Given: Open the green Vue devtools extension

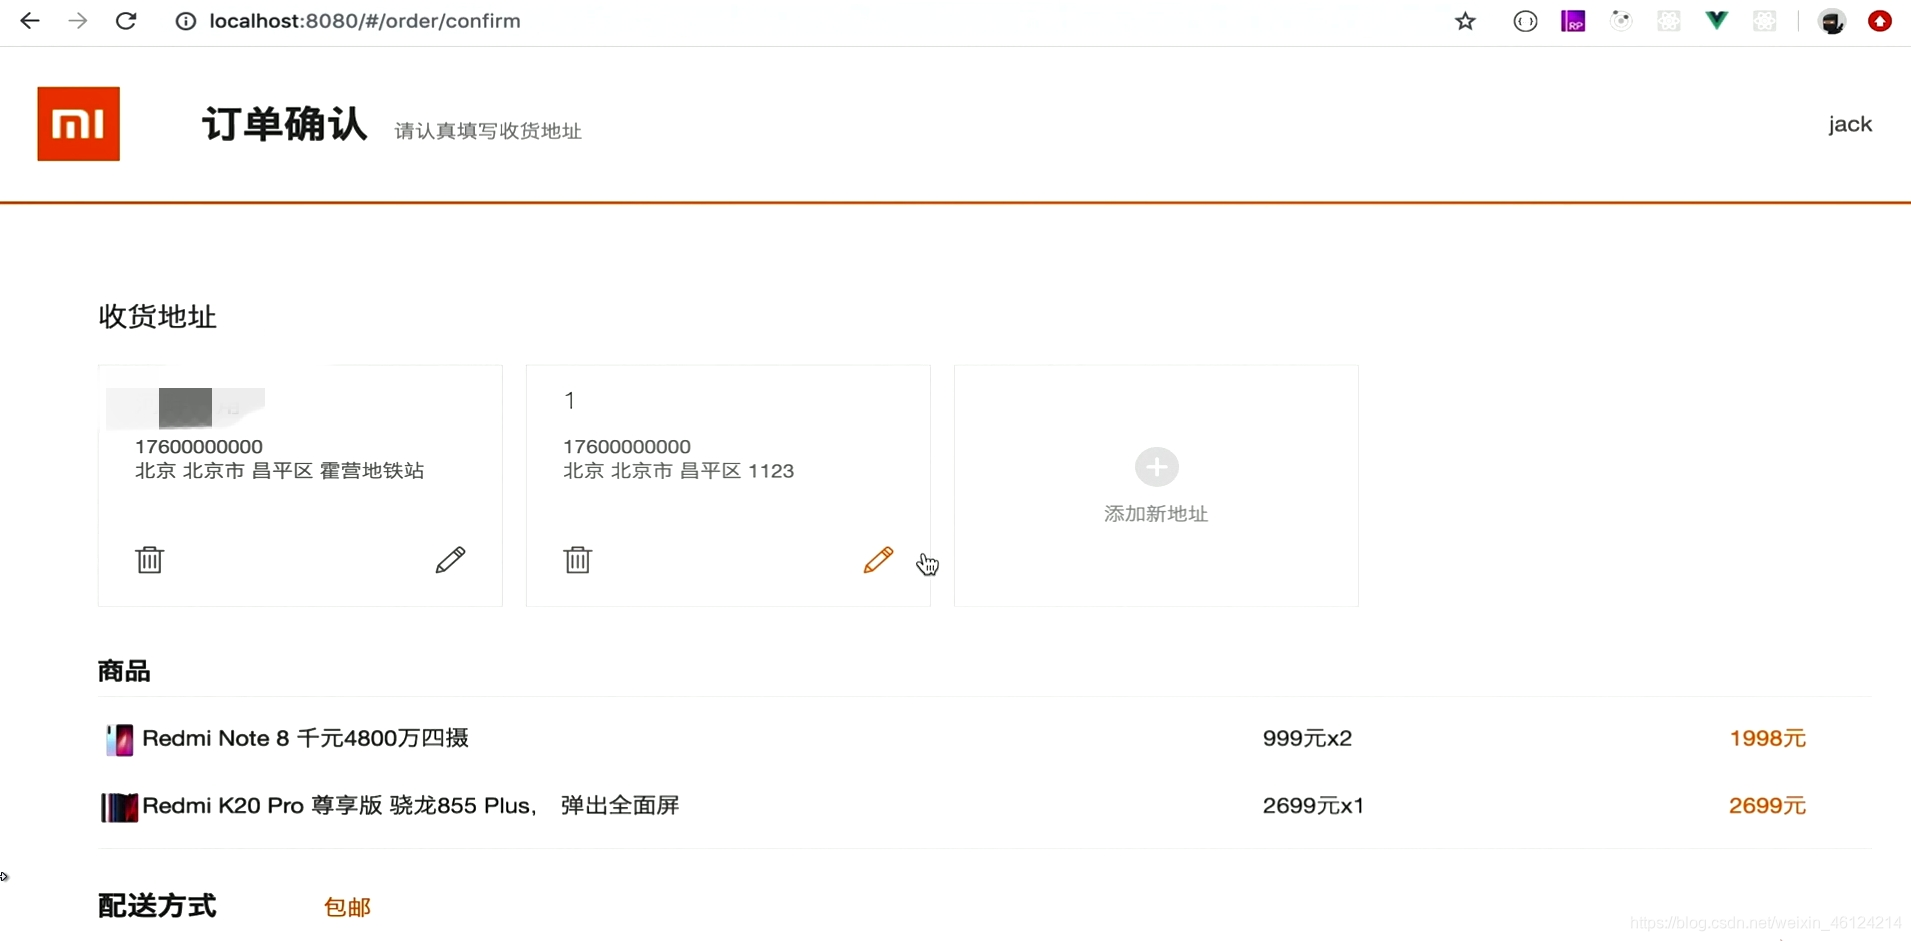Looking at the screenshot, I should click(x=1717, y=21).
